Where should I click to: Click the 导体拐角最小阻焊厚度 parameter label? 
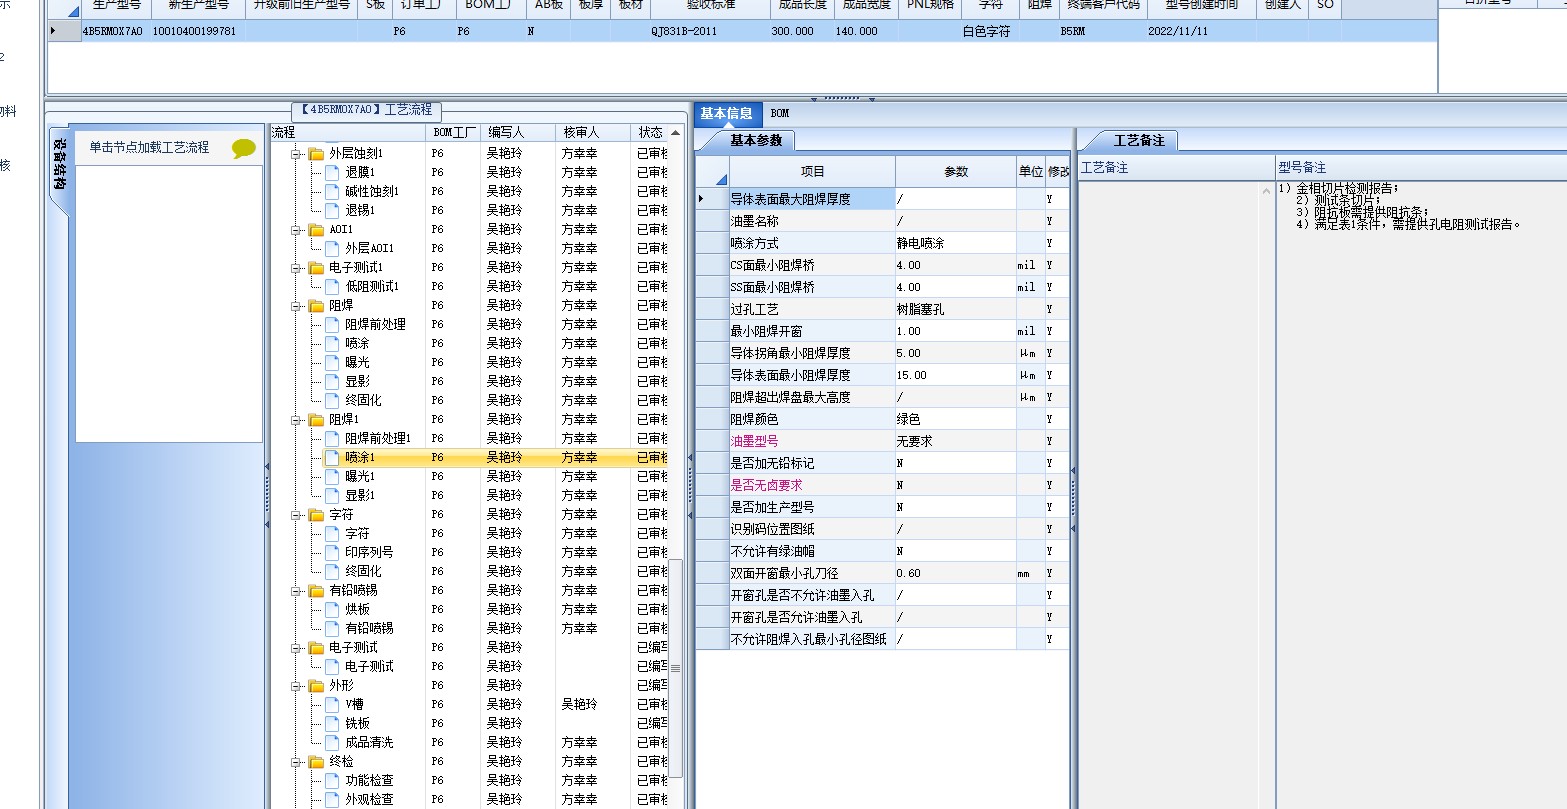(790, 353)
